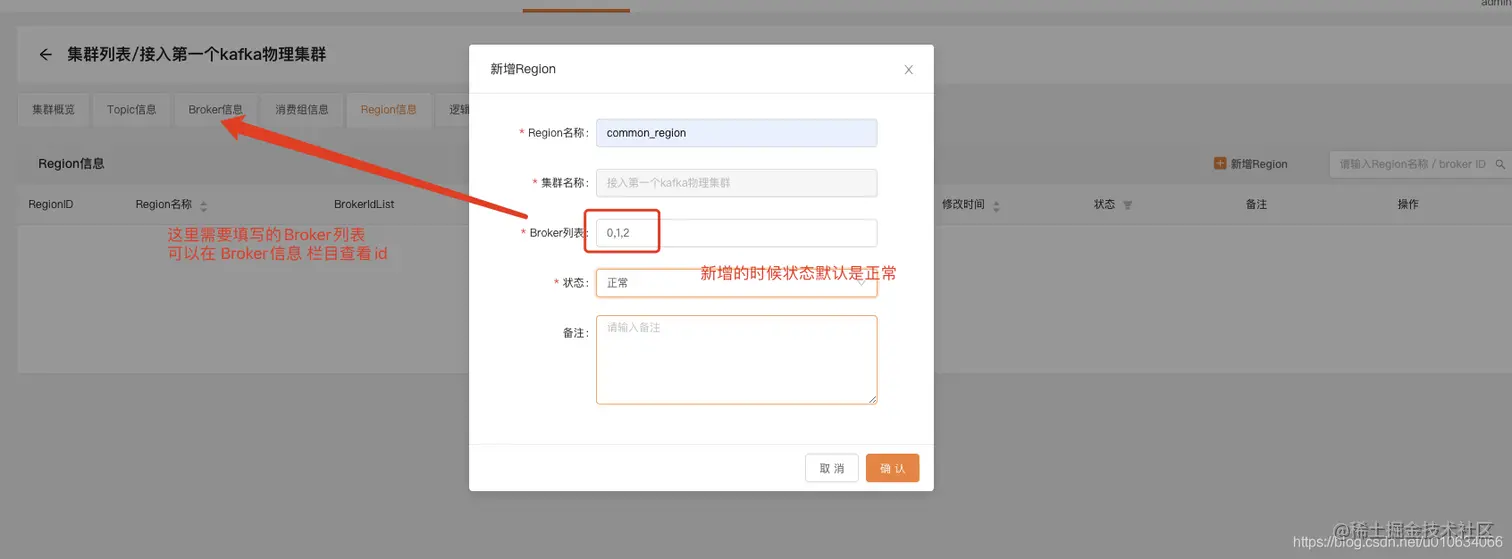1512x559 pixels.
Task: Sort by Region名称 column arrows
Action: tap(204, 205)
